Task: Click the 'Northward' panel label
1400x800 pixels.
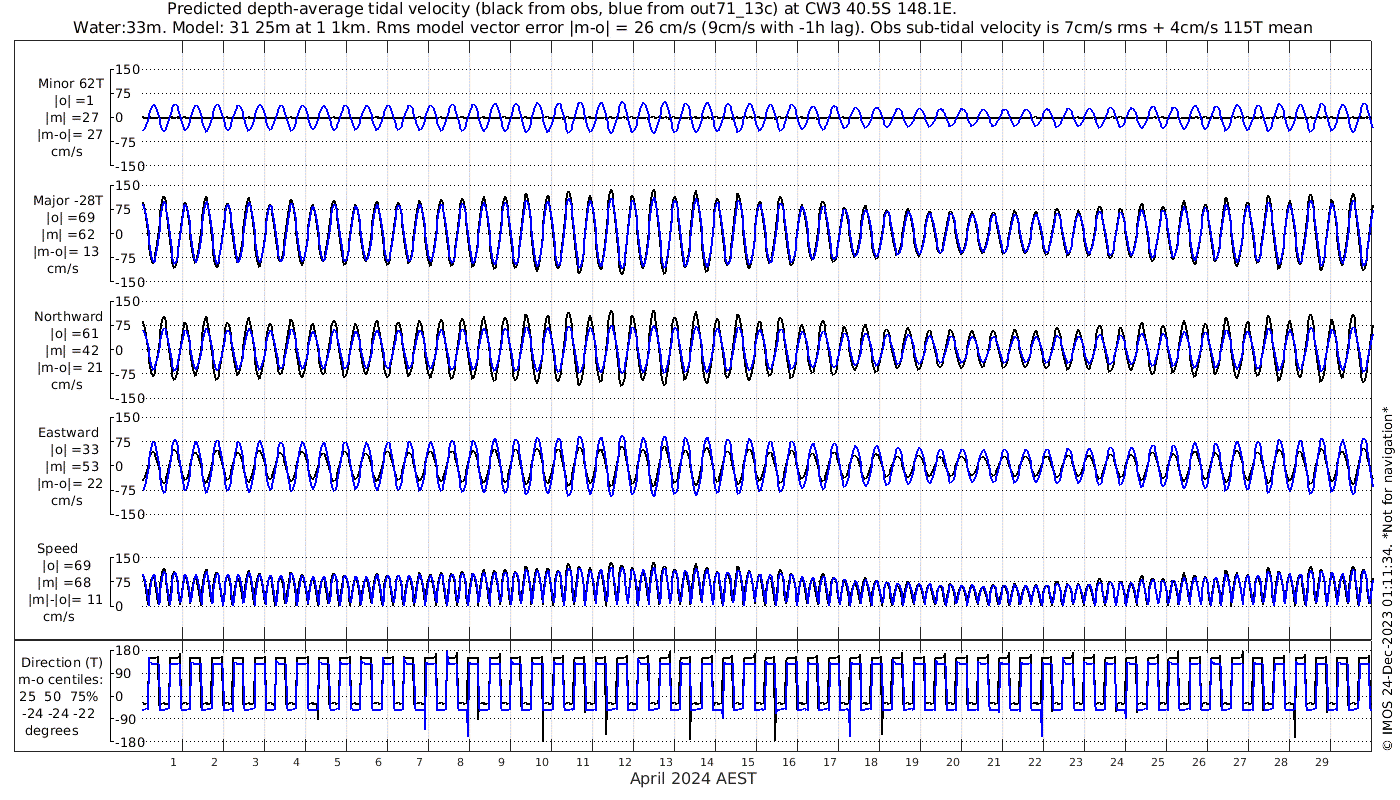Action: coord(68,317)
